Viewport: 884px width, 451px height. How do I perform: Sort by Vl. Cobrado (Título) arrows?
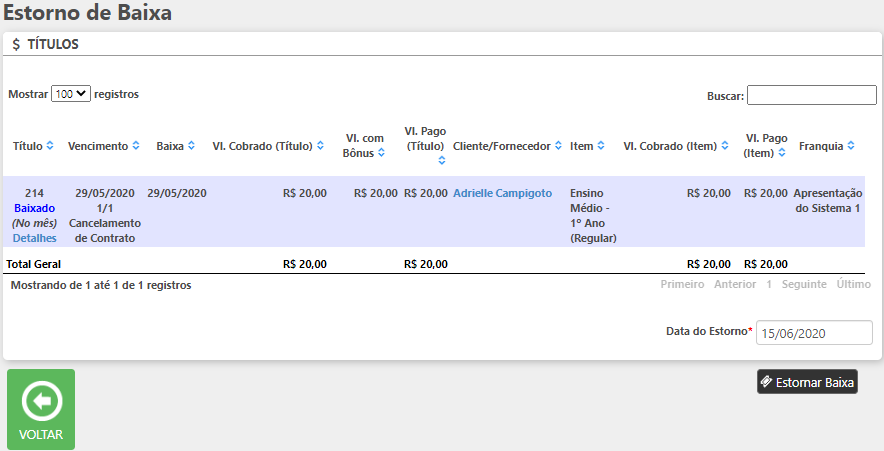(x=321, y=146)
